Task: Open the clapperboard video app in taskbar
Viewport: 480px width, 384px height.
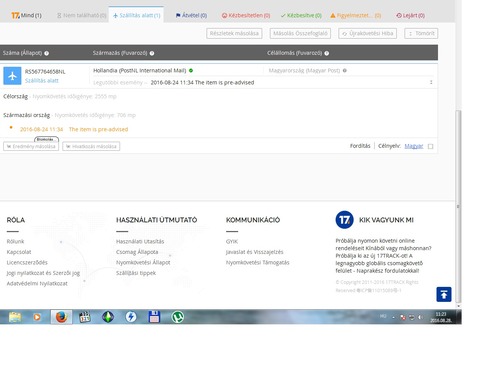Action: (85, 317)
